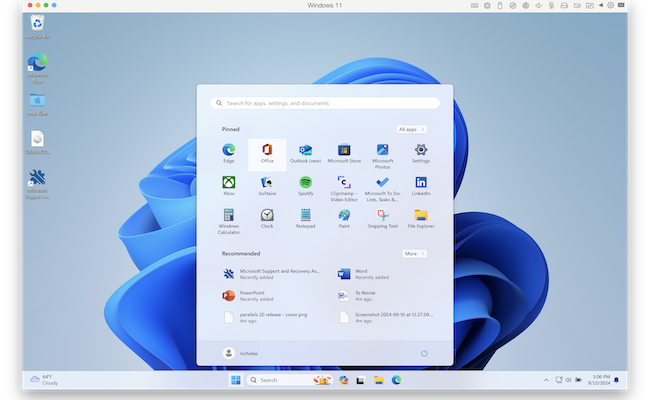This screenshot has height=400, width=650.
Task: Open File Explorer pinned app
Action: [x=421, y=218]
